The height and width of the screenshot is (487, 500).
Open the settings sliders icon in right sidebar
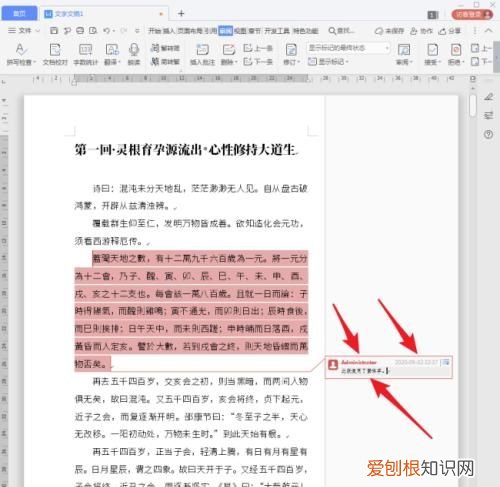pyautogui.click(x=489, y=115)
